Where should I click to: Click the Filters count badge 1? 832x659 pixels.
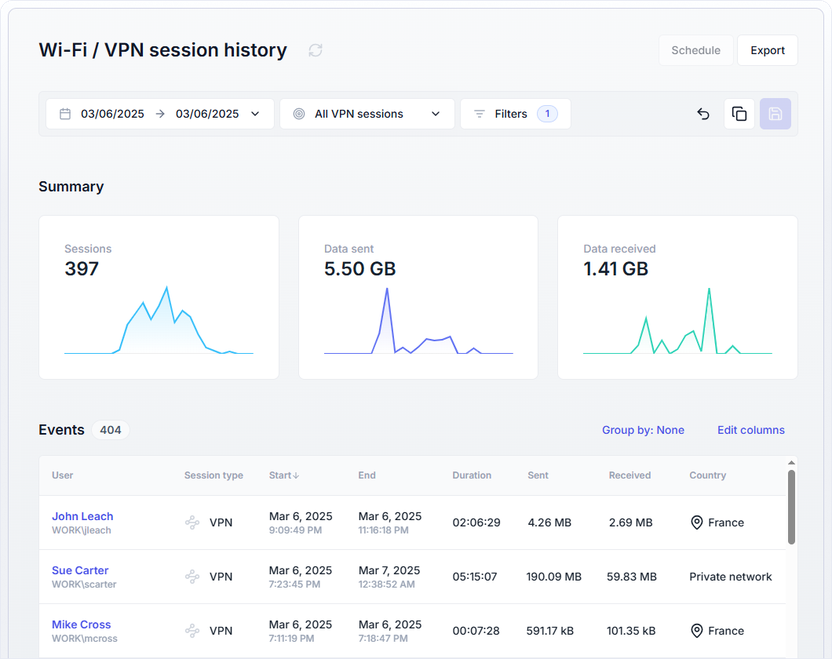click(547, 114)
